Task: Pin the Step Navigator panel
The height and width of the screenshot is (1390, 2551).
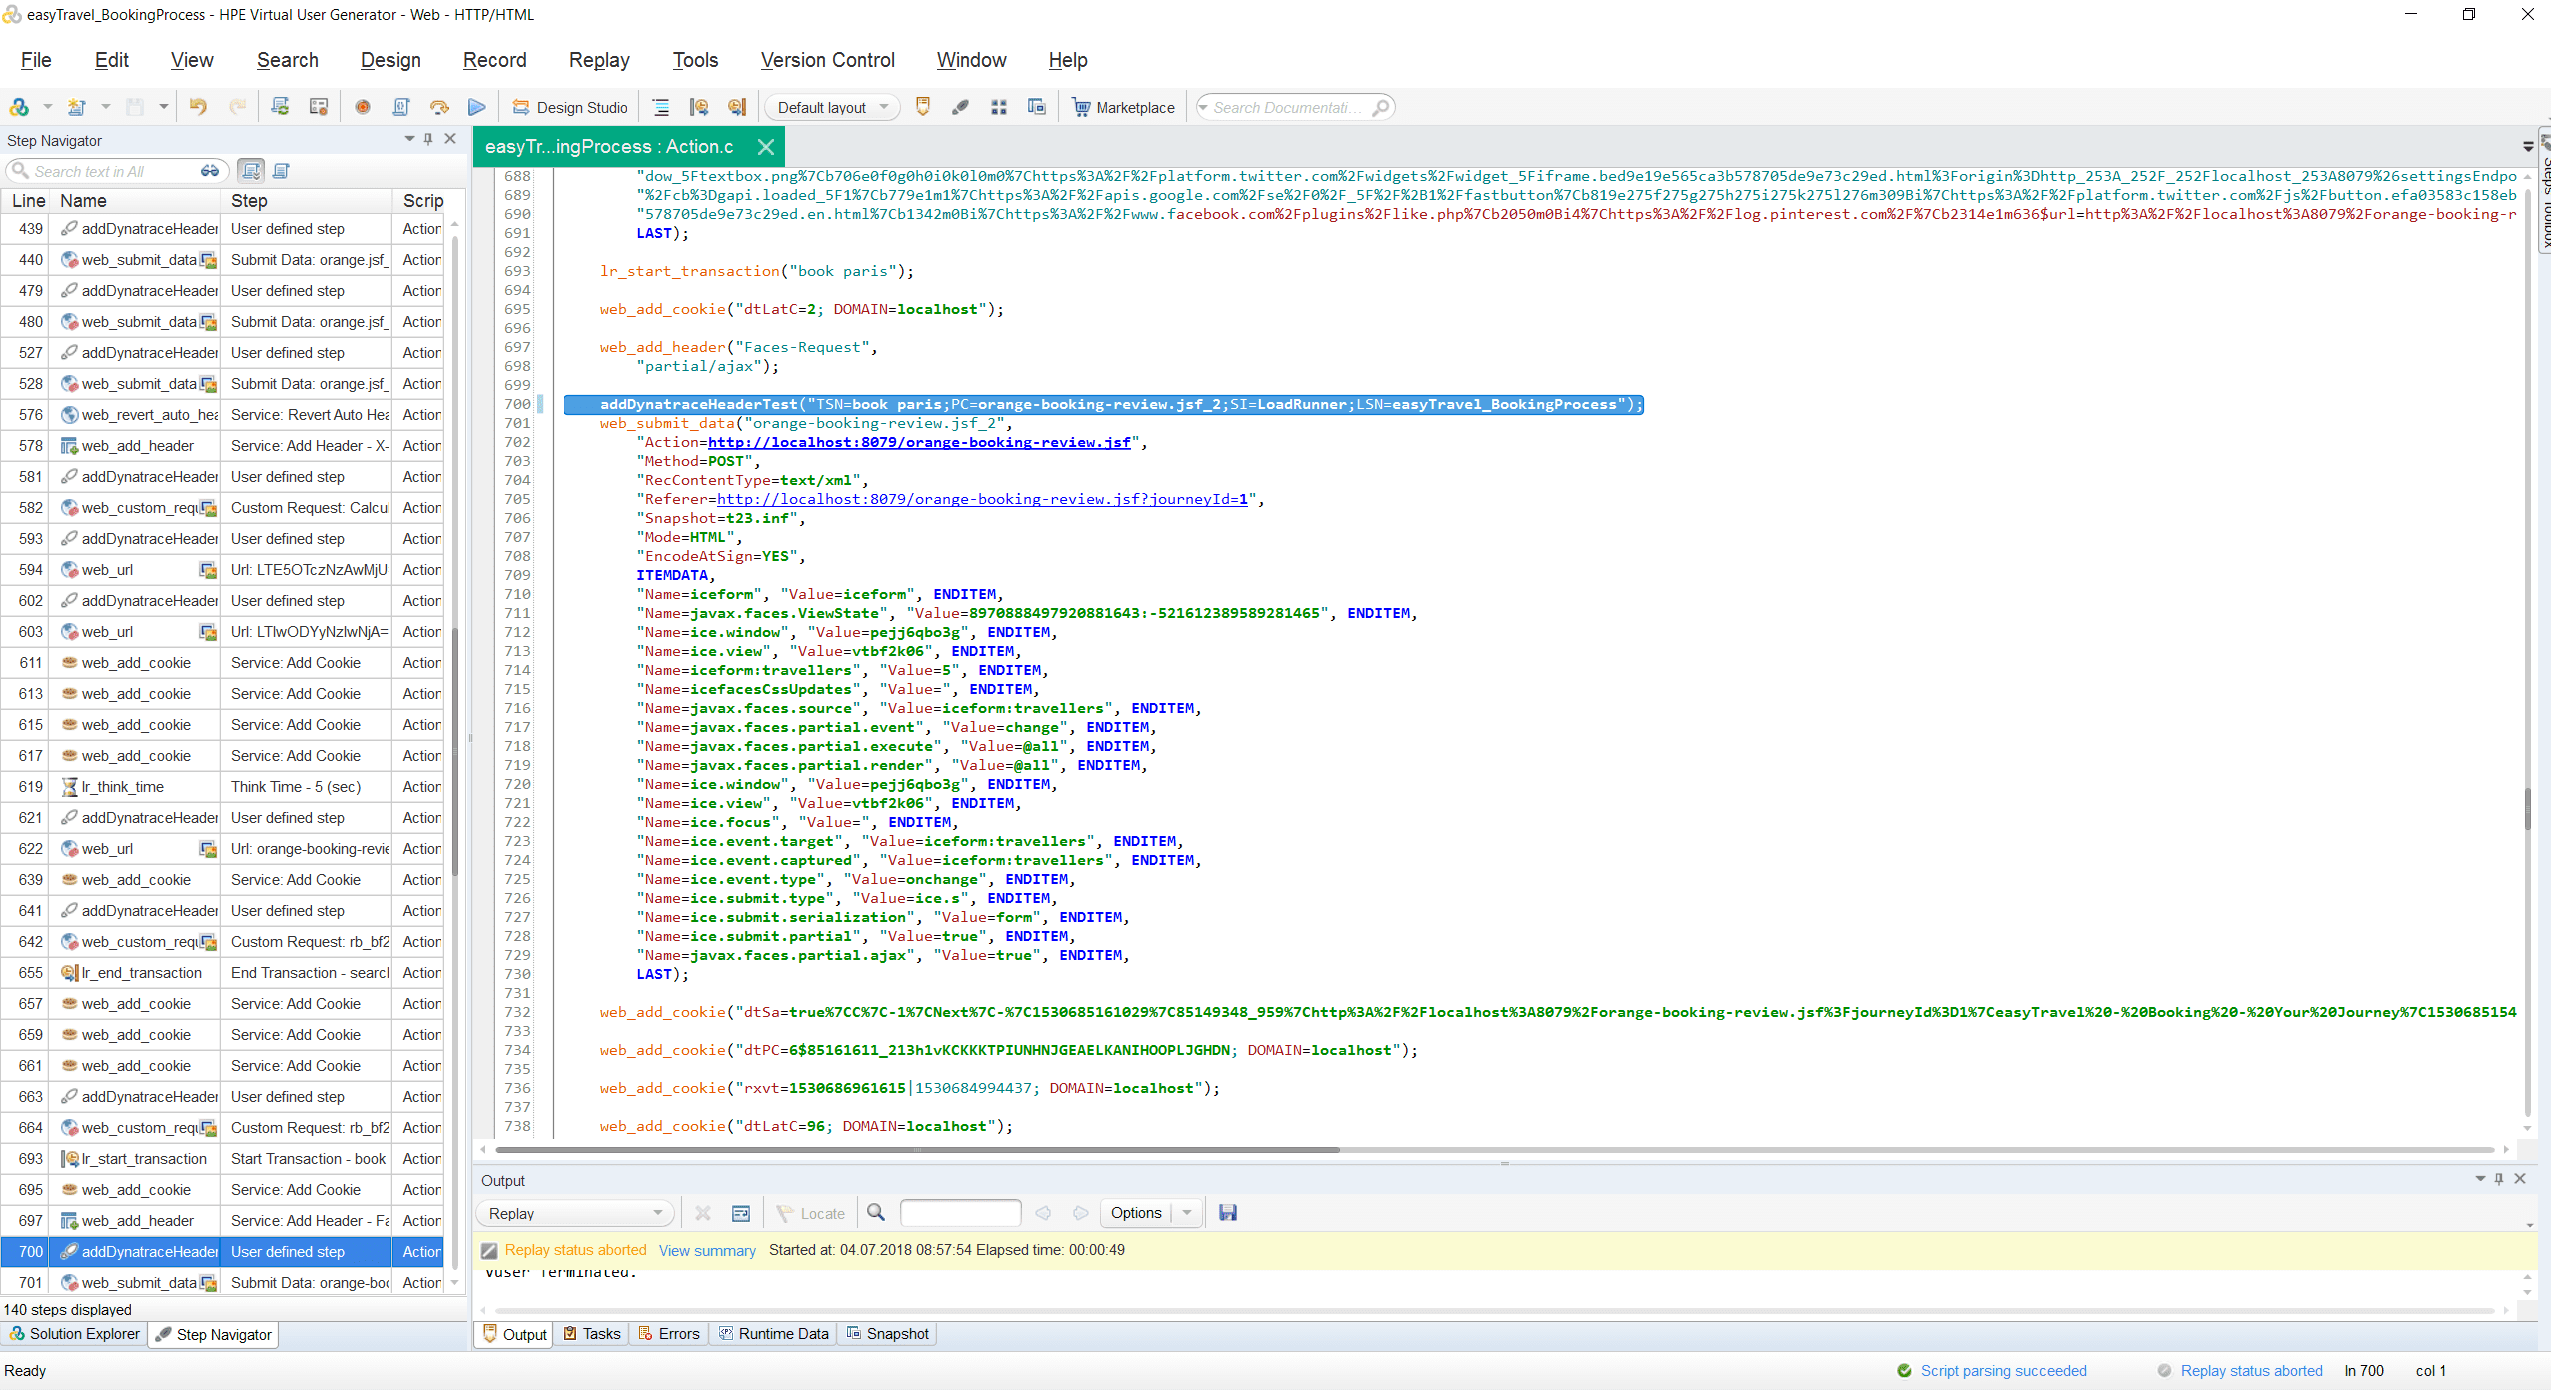Action: (x=428, y=140)
